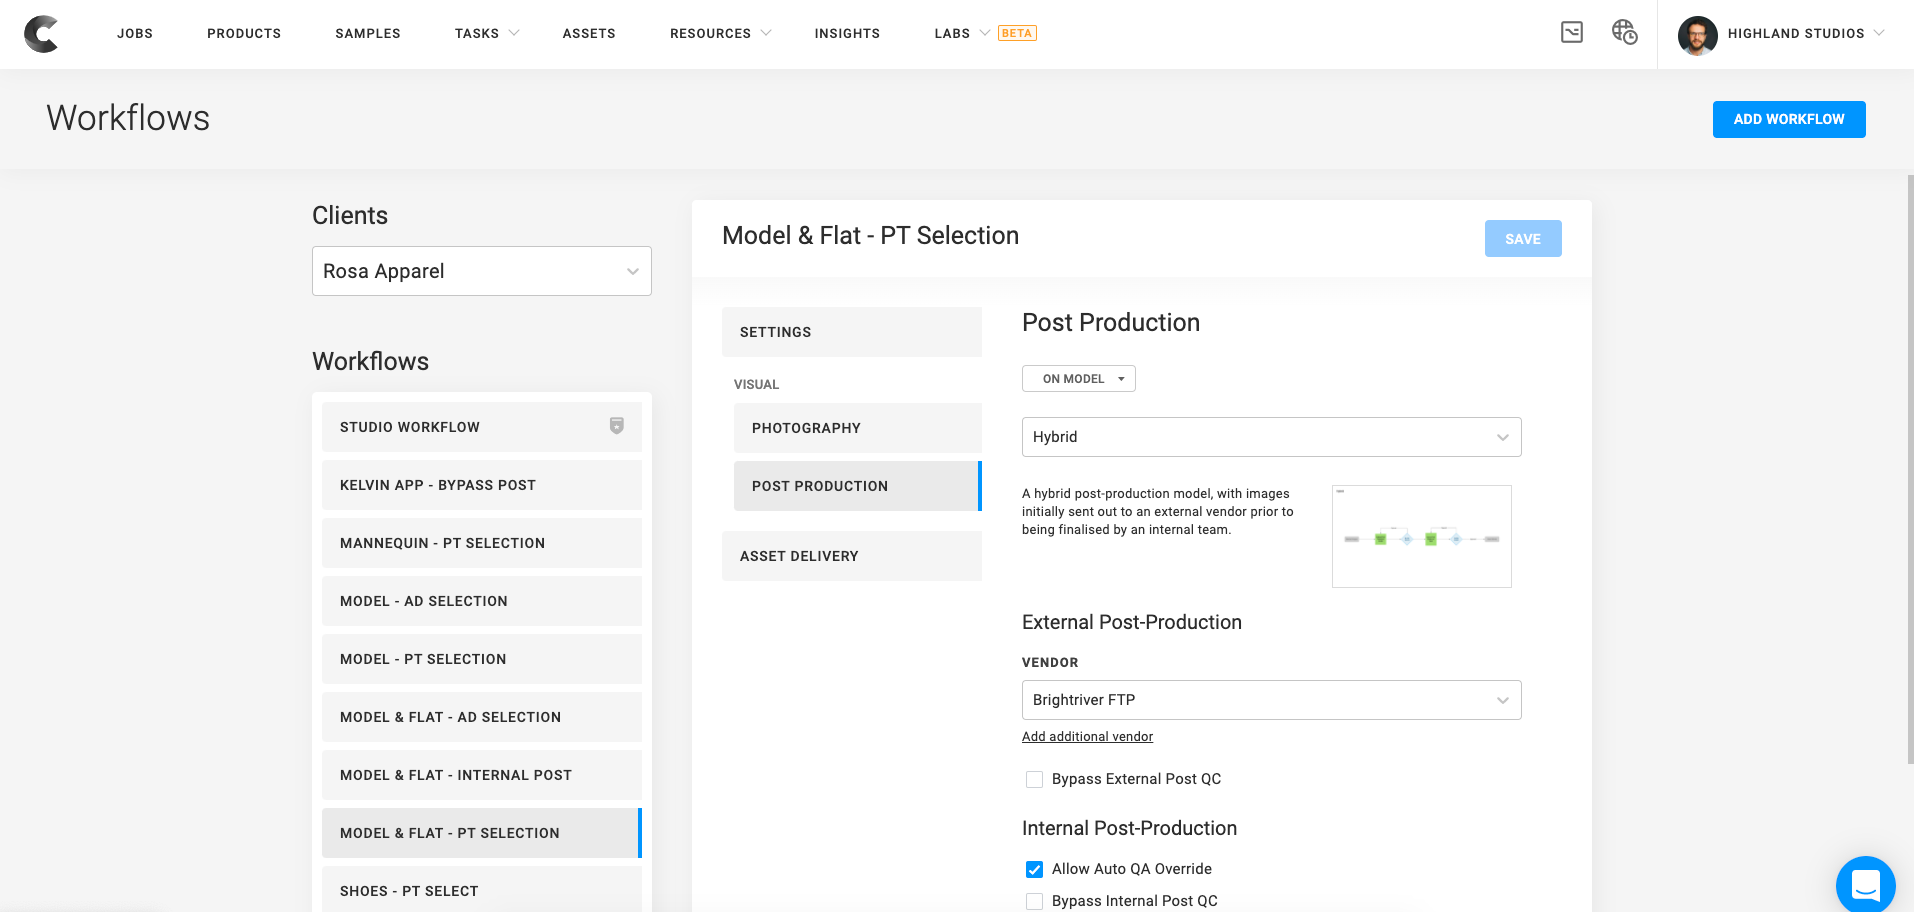Open the Brightriver FTP vendor dropdown
Viewport: 1914px width, 912px height.
(1271, 700)
